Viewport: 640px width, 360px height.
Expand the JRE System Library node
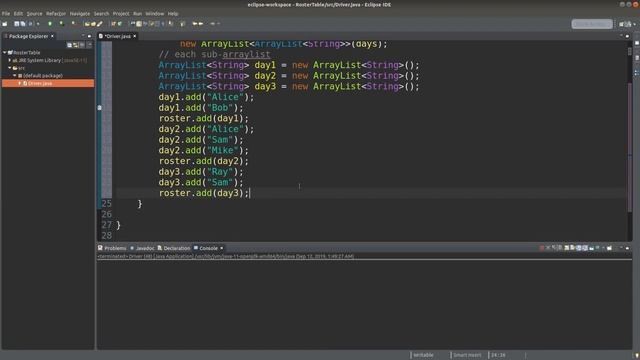[x=10, y=60]
